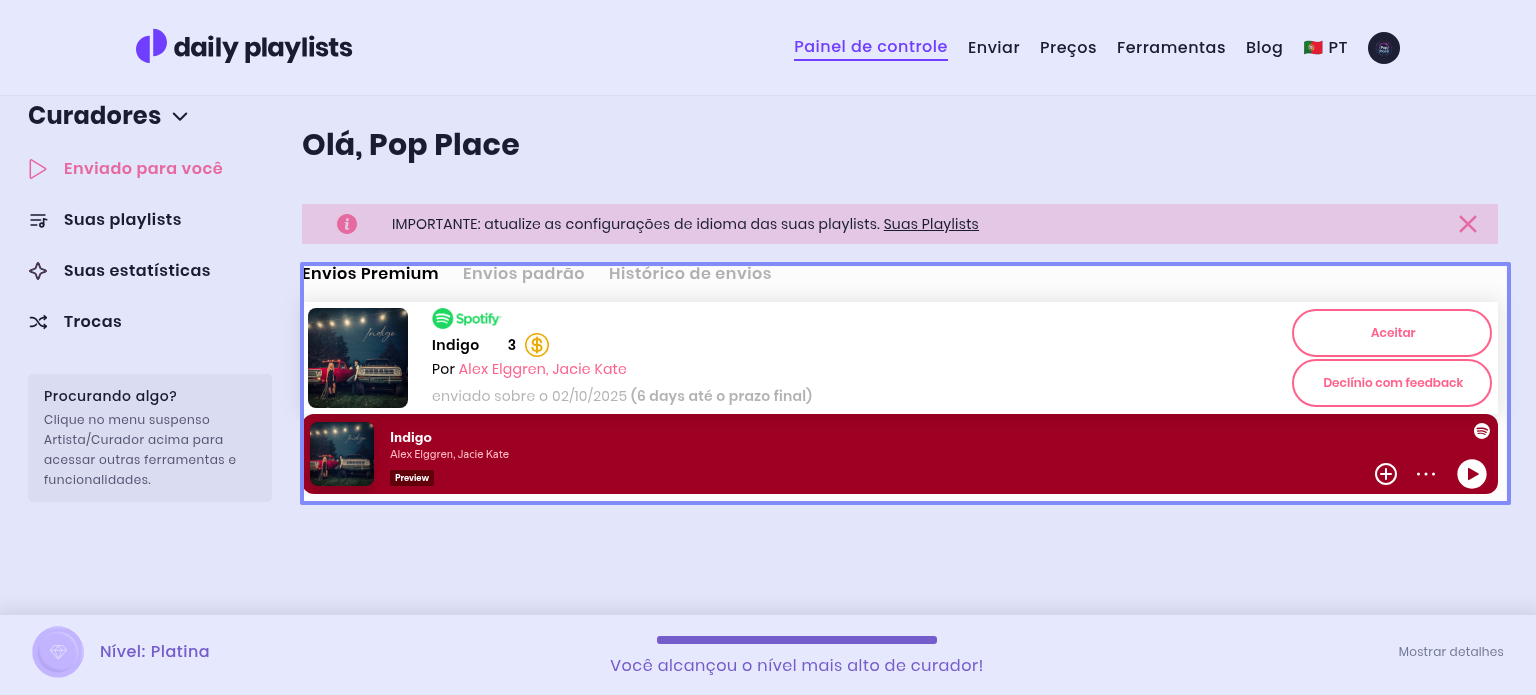Image resolution: width=1536 pixels, height=695 pixels.
Task: Click the Indigo album cover thumbnail
Action: pyautogui.click(x=358, y=358)
